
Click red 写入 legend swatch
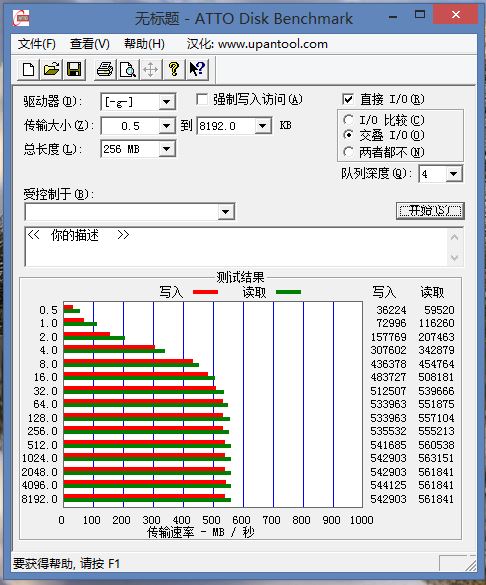(x=205, y=292)
